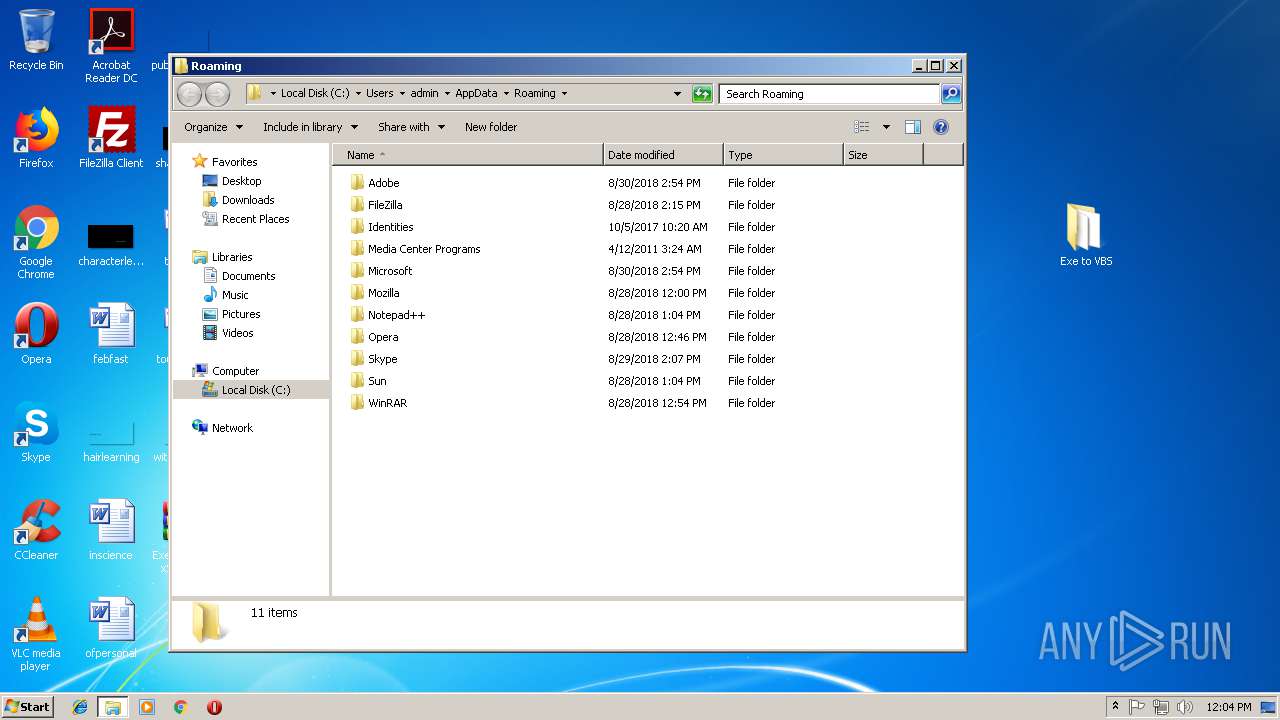
Task: Select Recycle Bin on desktop
Action: (36, 40)
